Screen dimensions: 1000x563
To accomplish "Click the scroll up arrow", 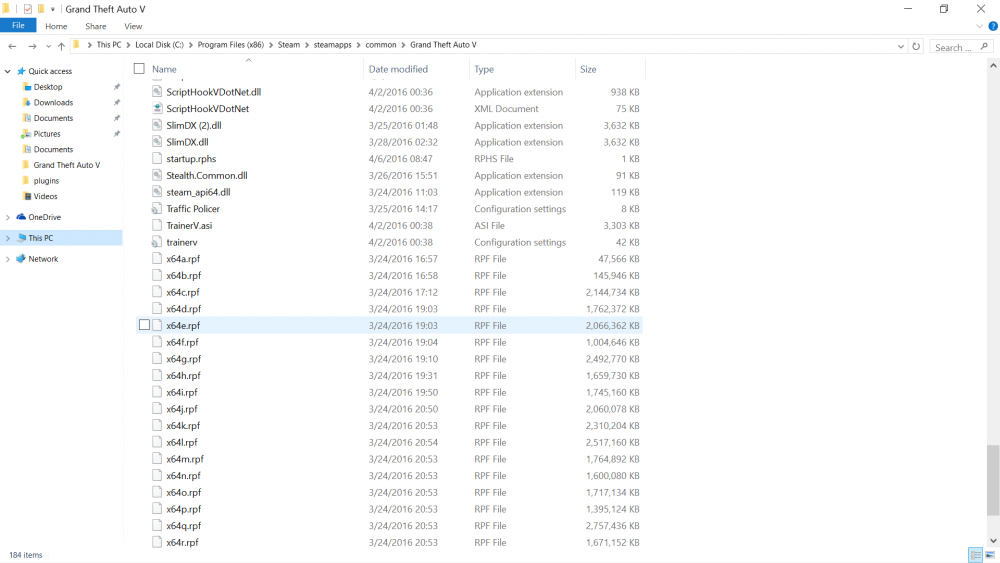I will (993, 65).
